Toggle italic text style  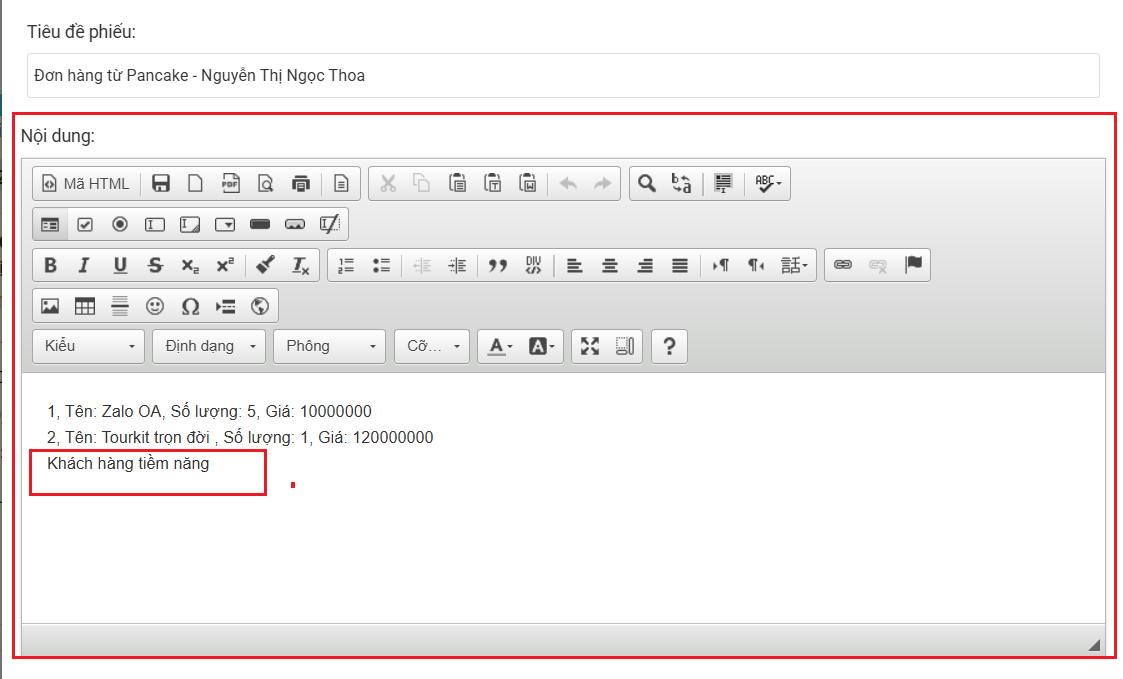tap(85, 265)
